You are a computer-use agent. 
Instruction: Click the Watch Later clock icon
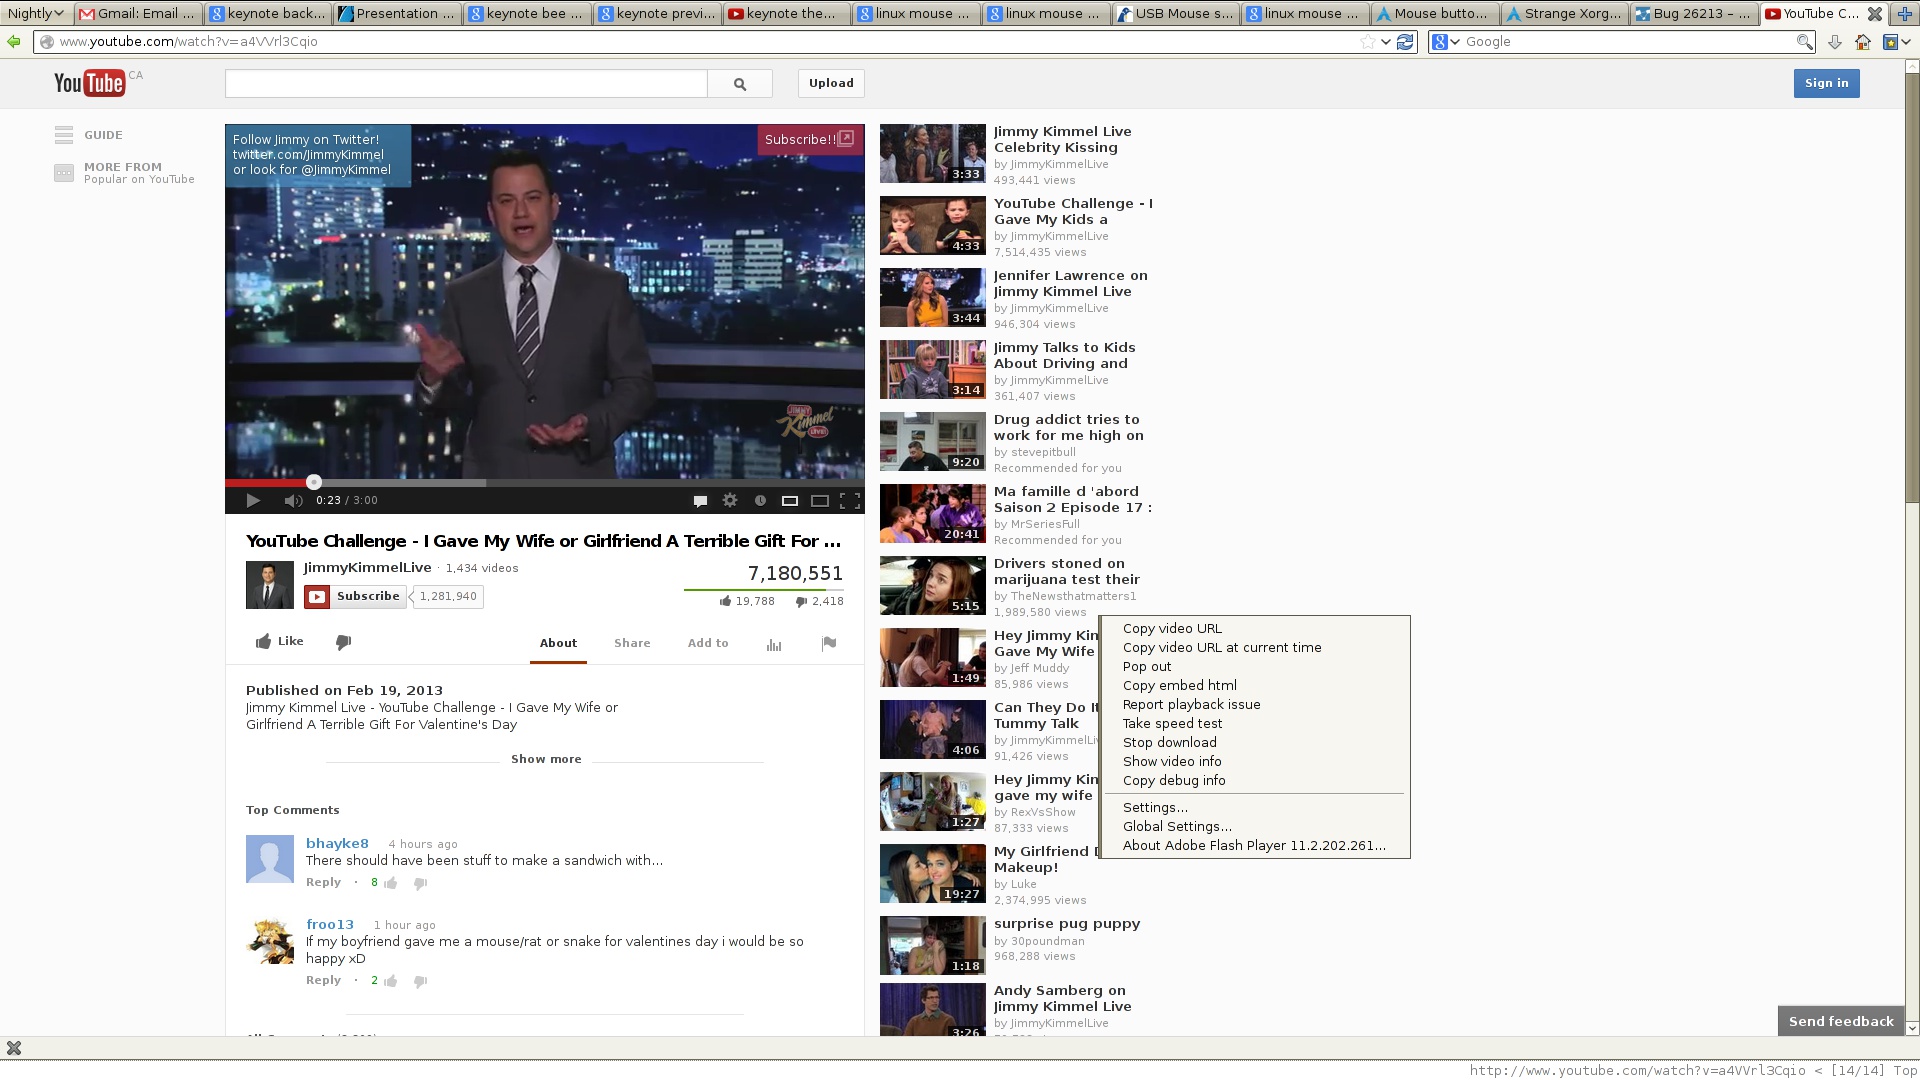760,501
